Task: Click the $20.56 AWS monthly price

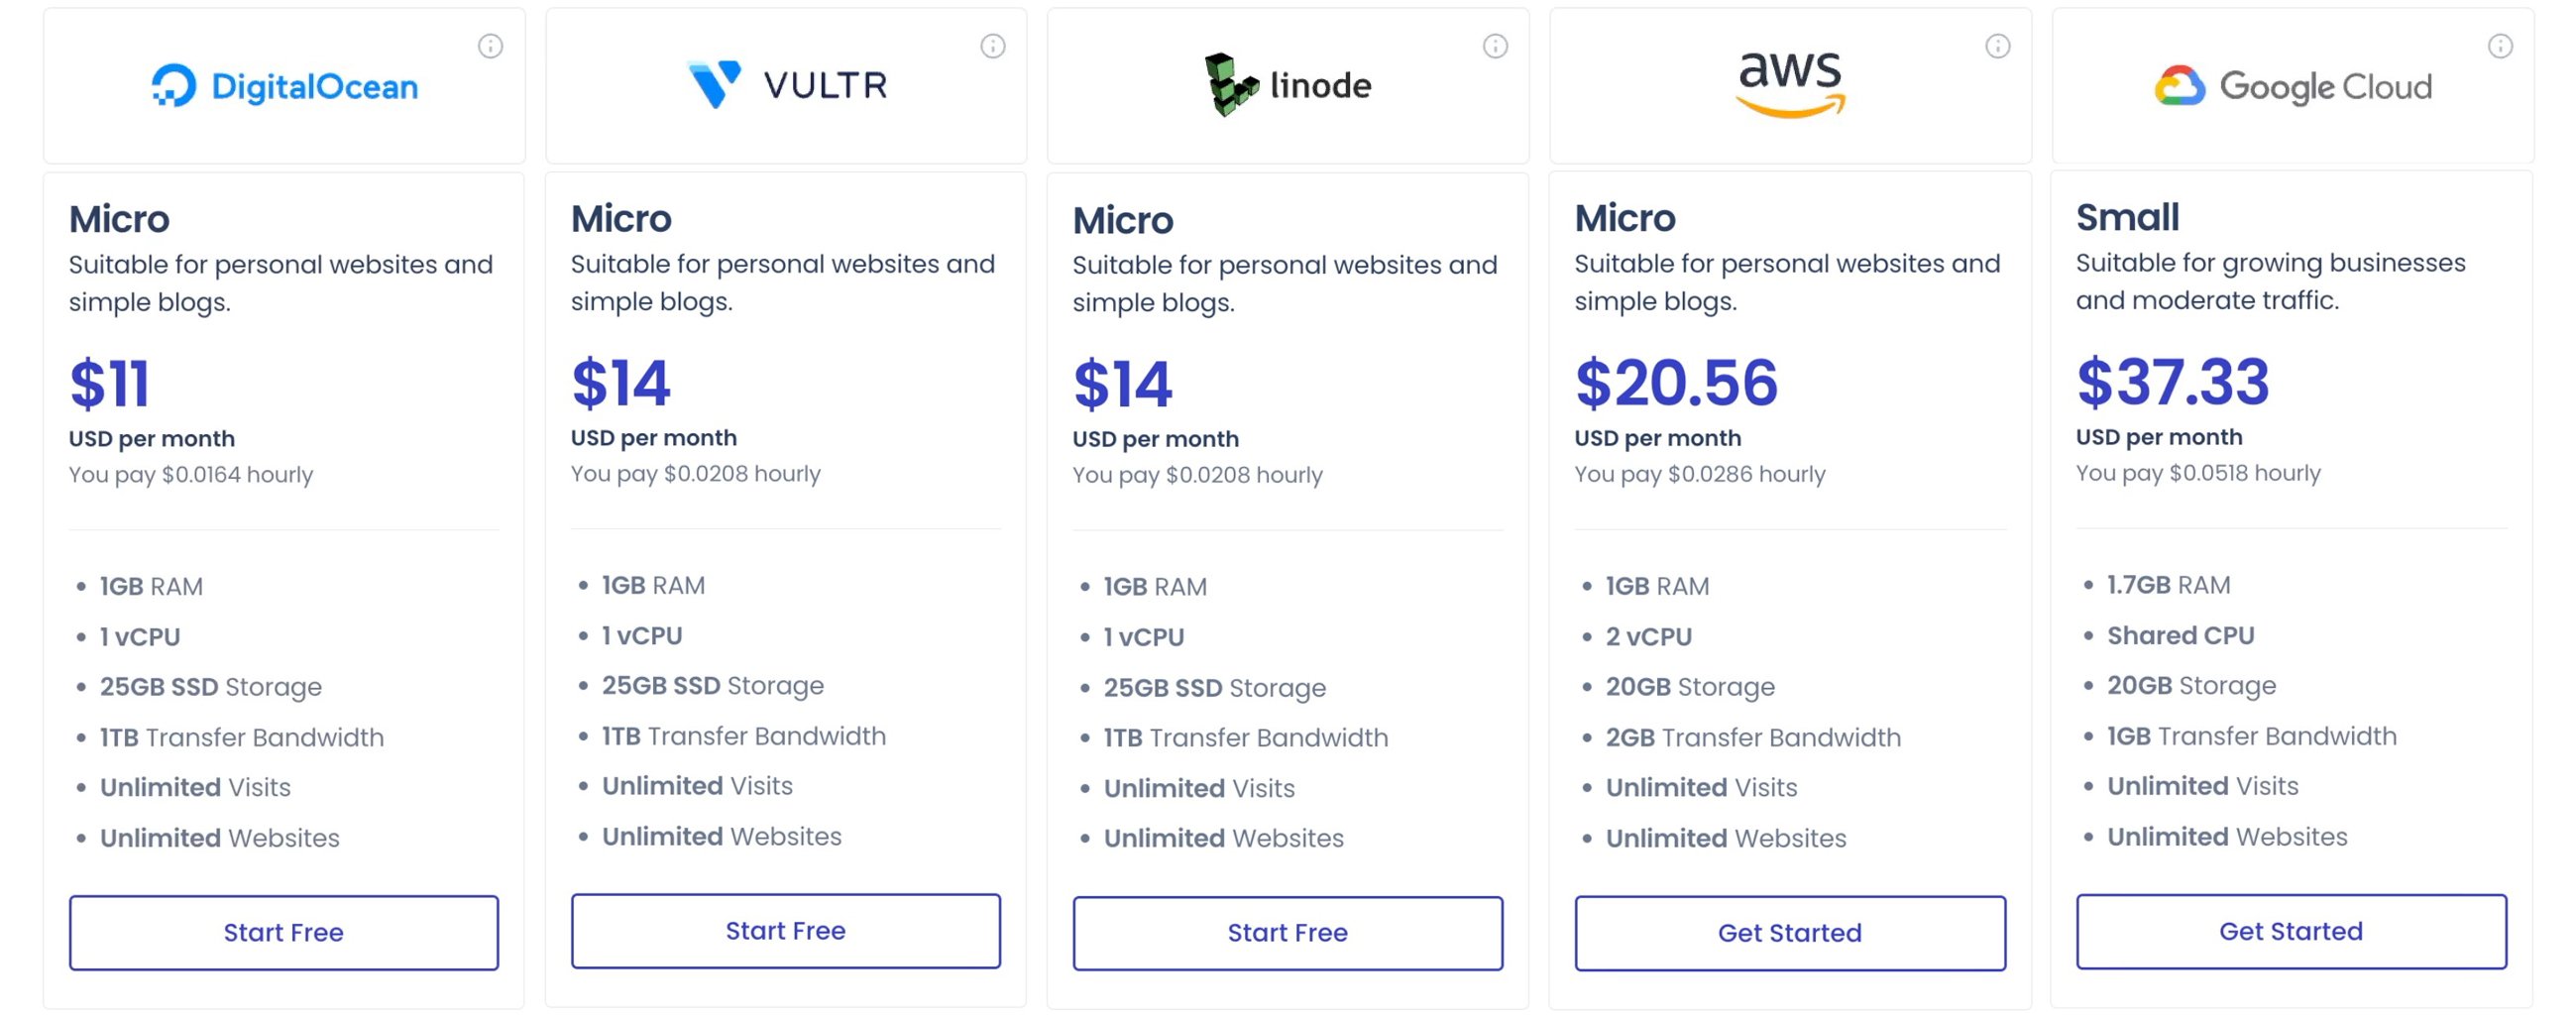Action: click(x=1676, y=382)
